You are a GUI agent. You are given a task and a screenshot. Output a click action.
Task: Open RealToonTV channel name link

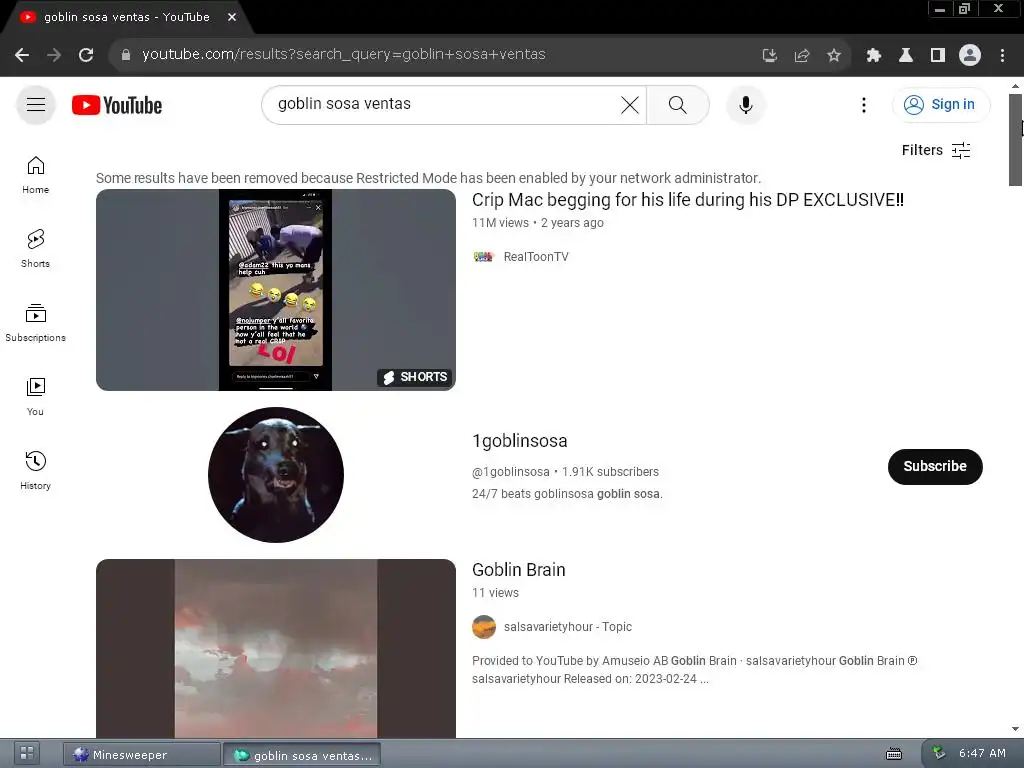(536, 257)
